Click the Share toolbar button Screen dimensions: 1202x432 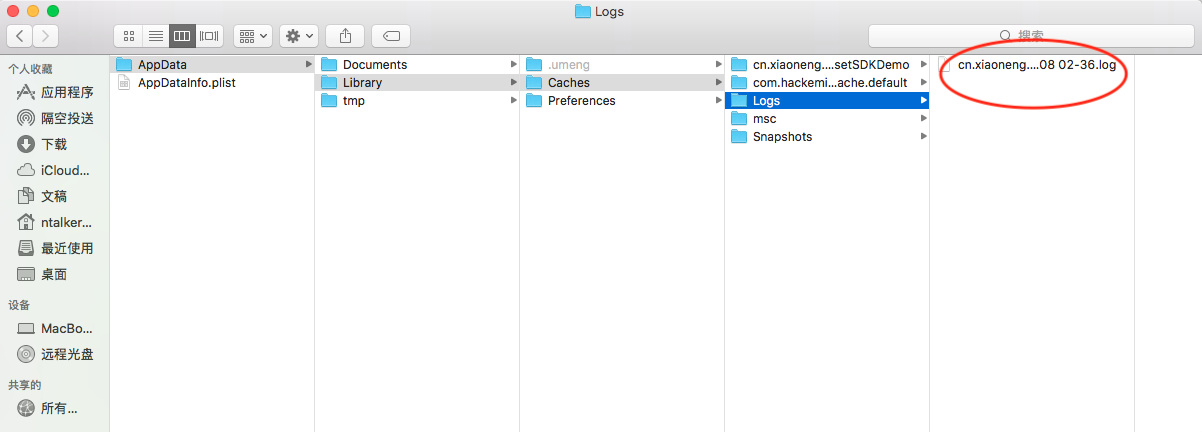pyautogui.click(x=345, y=36)
